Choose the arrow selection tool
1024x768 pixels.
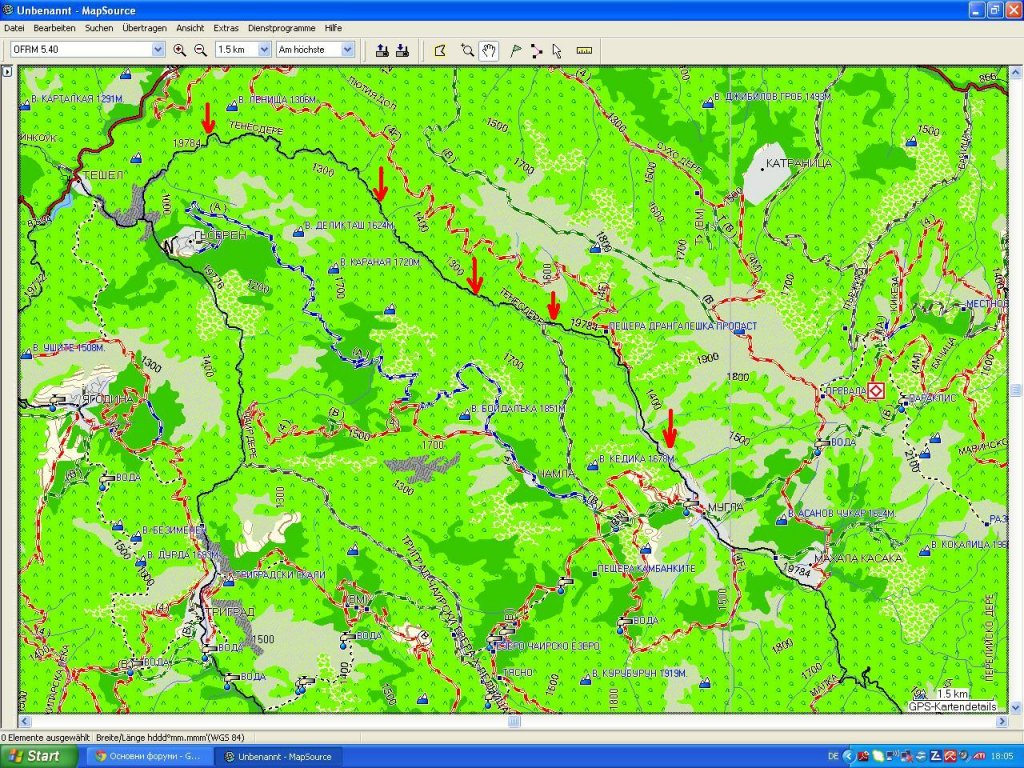click(x=557, y=49)
